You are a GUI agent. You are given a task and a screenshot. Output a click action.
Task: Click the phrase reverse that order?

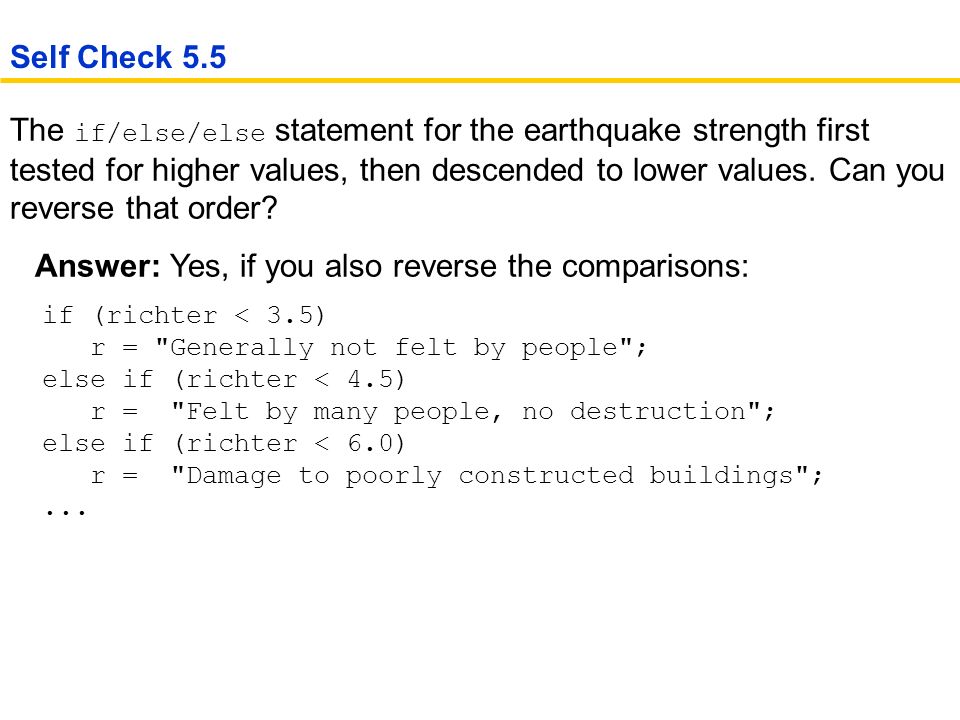(144, 209)
